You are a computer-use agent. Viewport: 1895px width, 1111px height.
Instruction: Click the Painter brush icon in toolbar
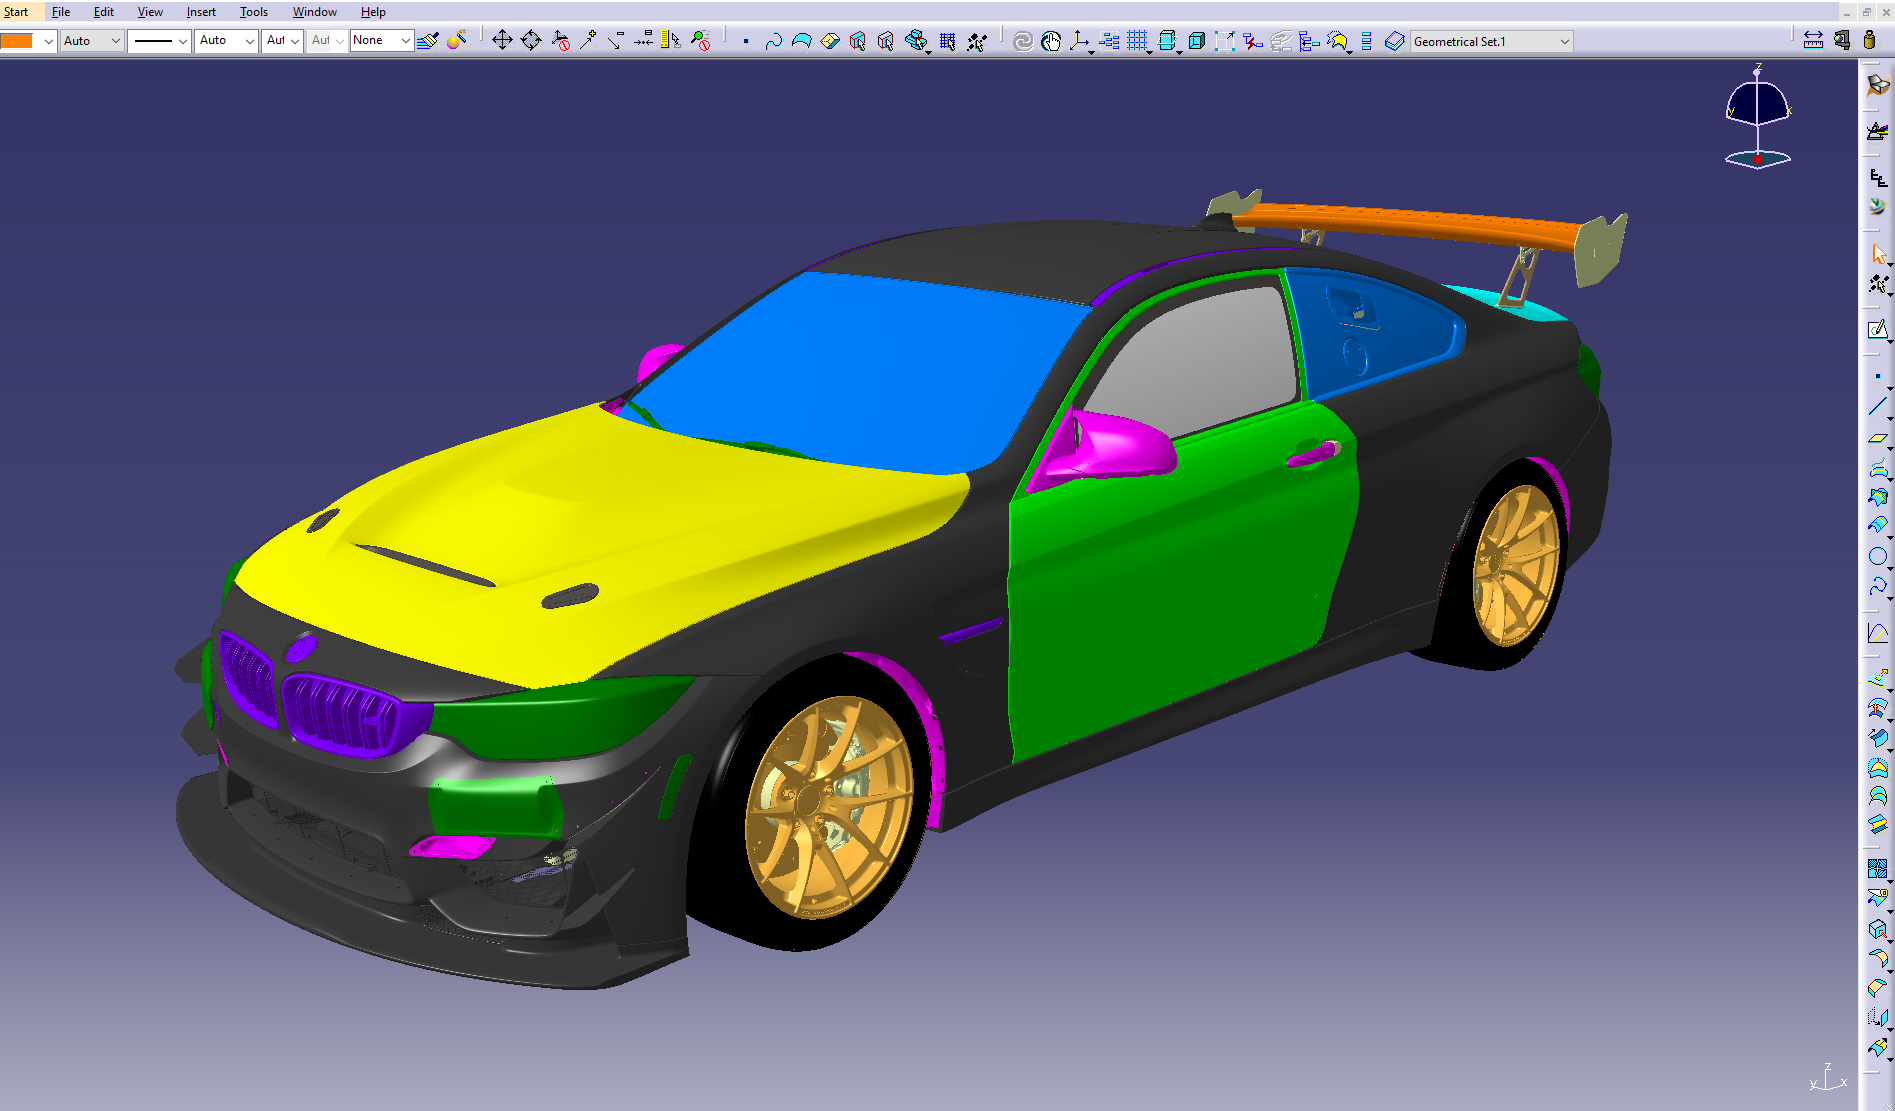(427, 41)
